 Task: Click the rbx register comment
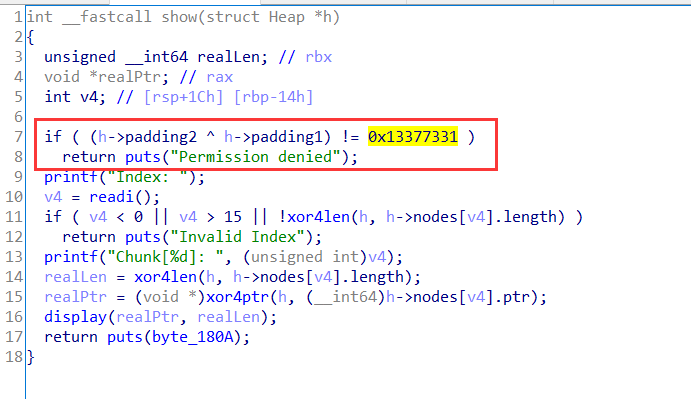319,57
